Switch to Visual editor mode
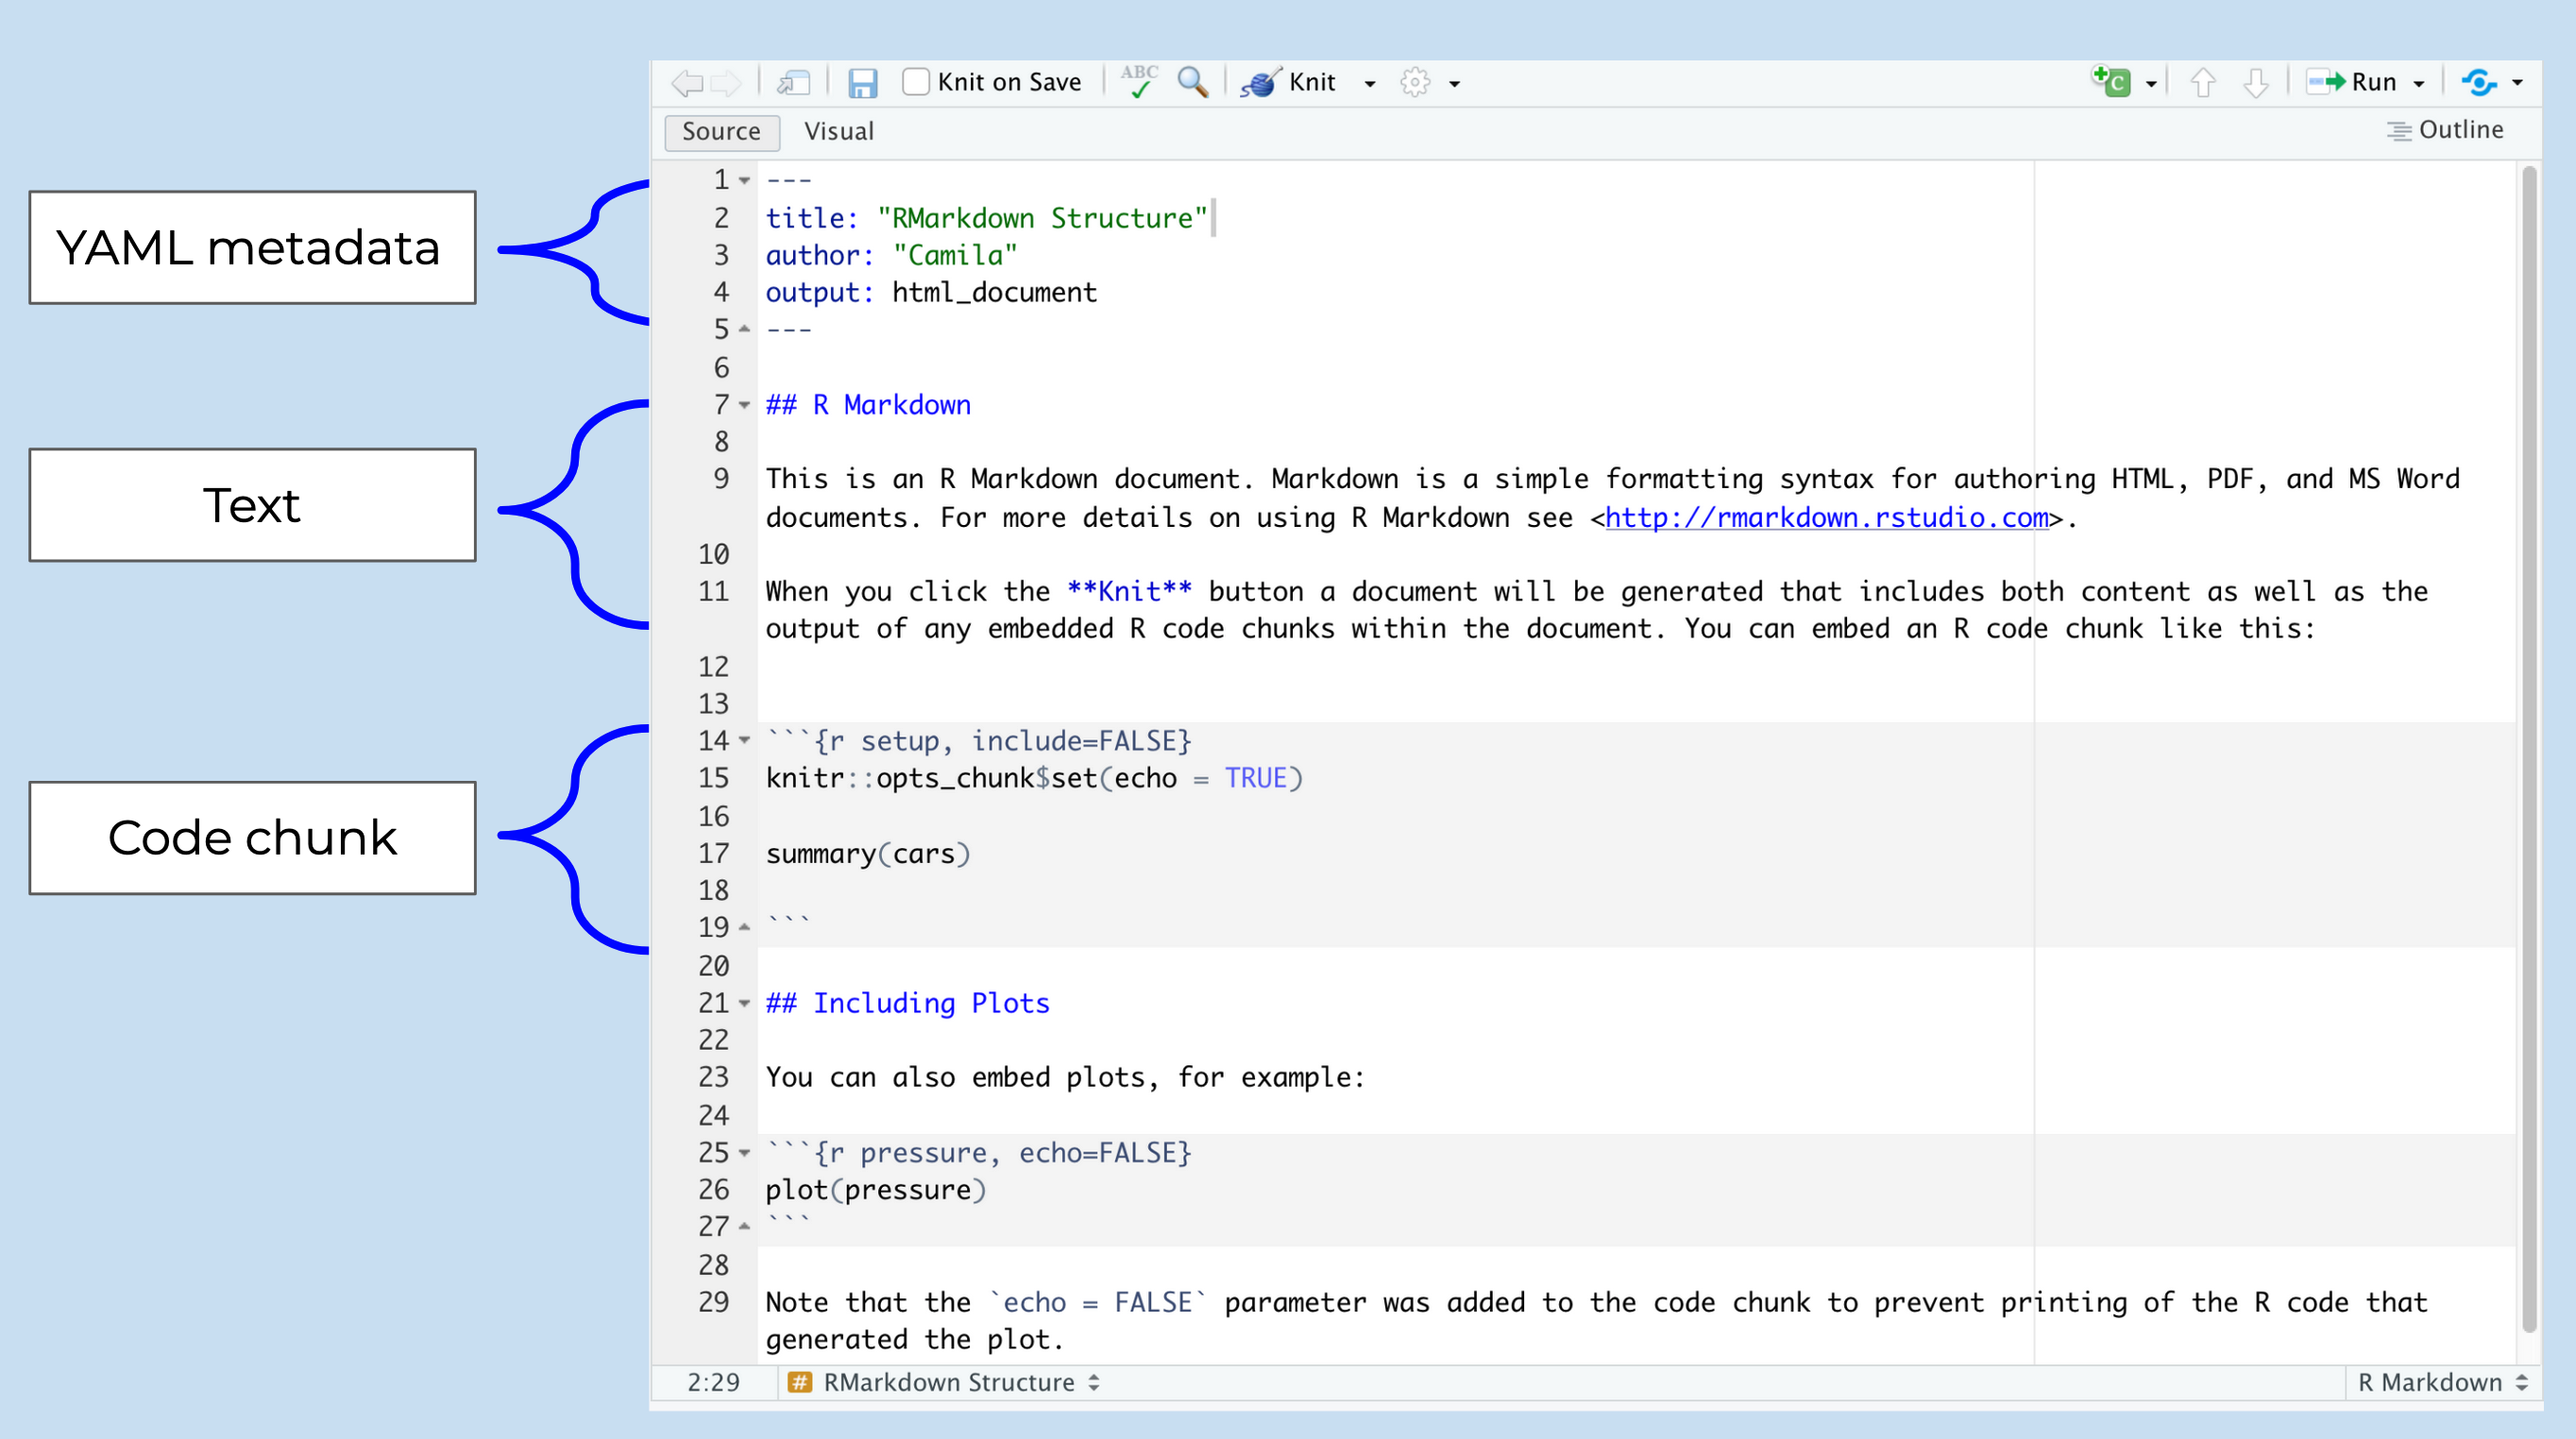This screenshot has height=1439, width=2576. (839, 131)
